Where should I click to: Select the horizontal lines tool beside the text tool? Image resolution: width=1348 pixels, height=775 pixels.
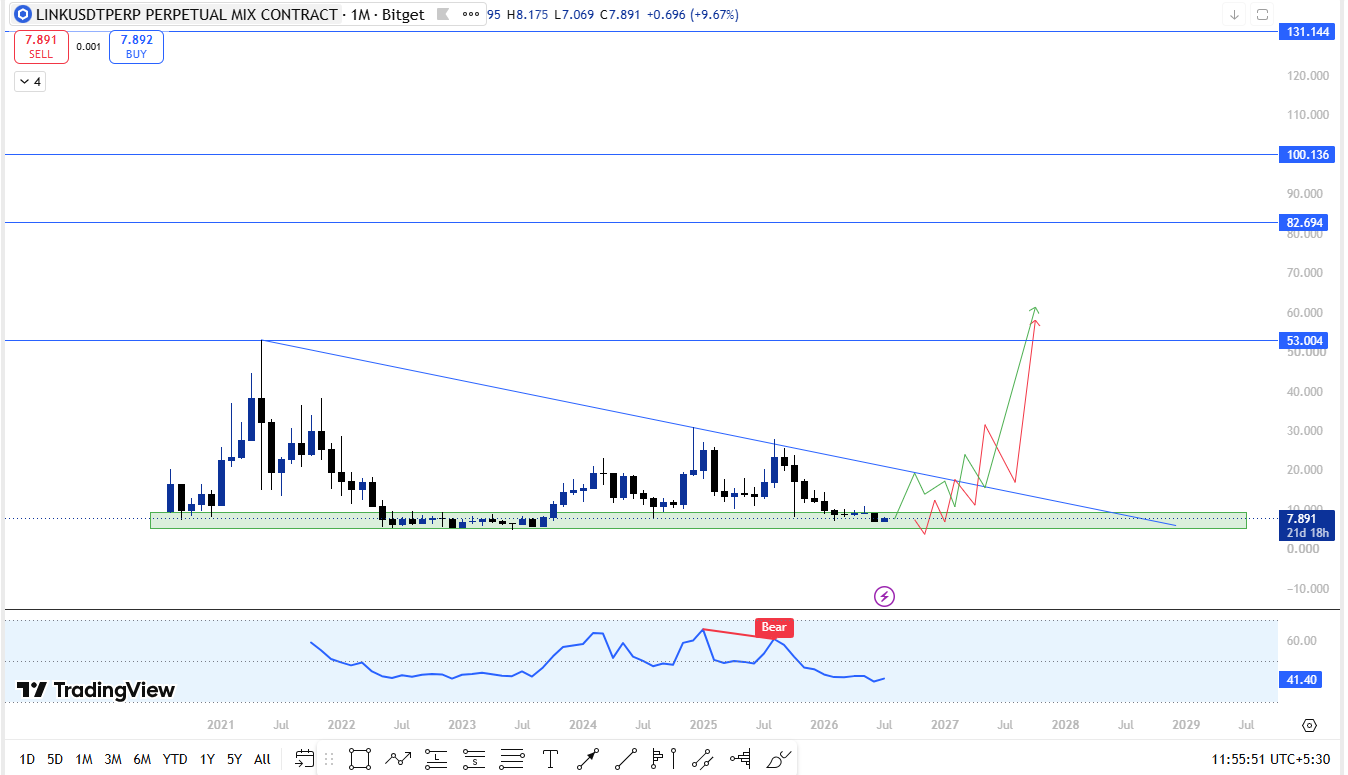512,759
